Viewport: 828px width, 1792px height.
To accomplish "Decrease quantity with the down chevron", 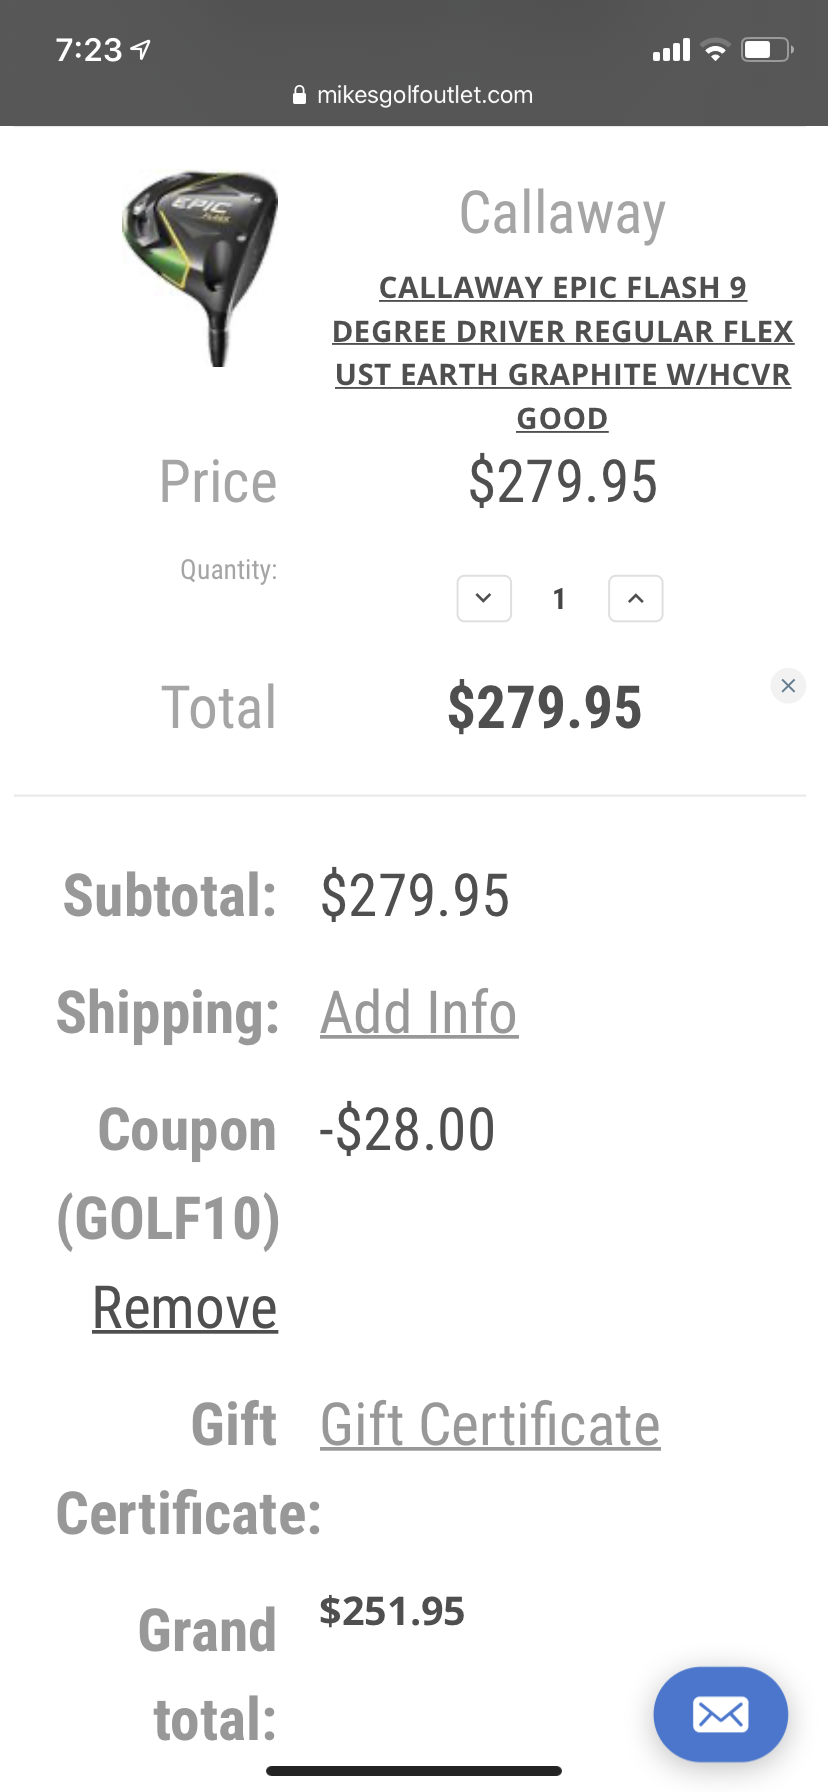I will pos(484,598).
